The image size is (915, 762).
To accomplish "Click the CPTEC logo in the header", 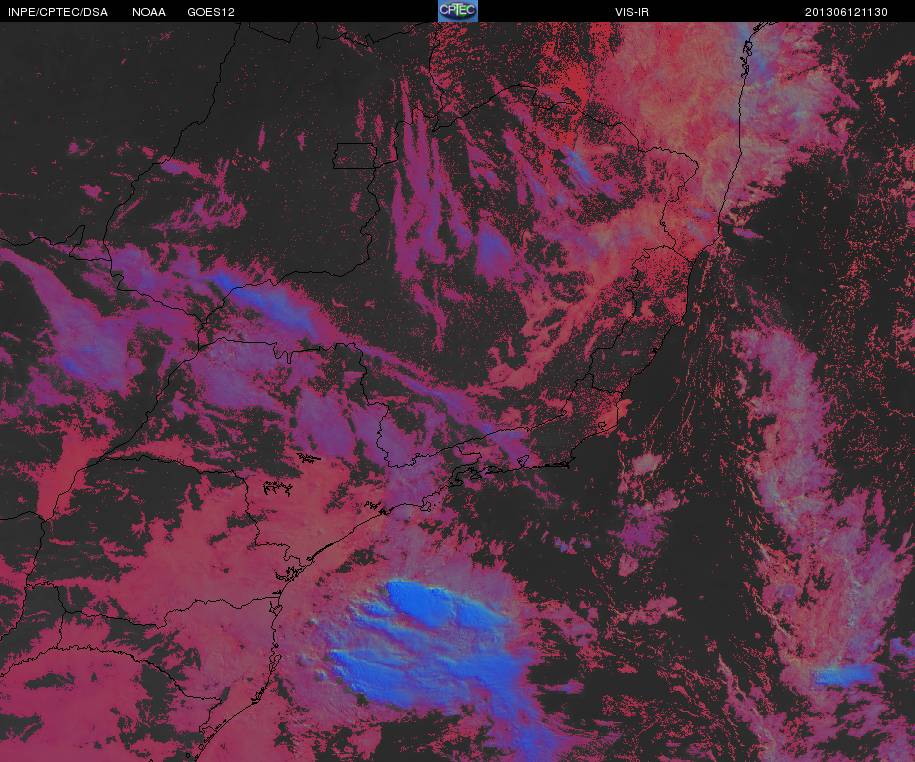I will tap(458, 11).
